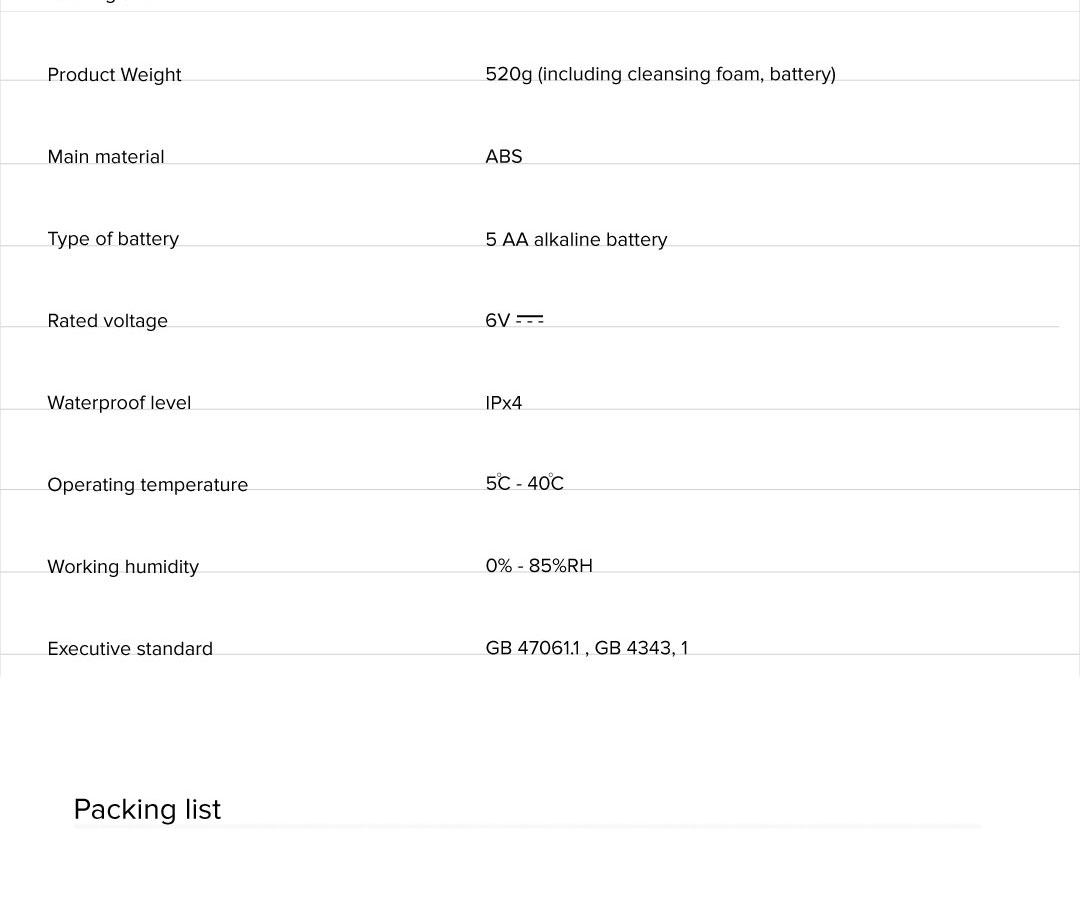Click the Waterproof level label
The image size is (1080, 897).
(119, 403)
